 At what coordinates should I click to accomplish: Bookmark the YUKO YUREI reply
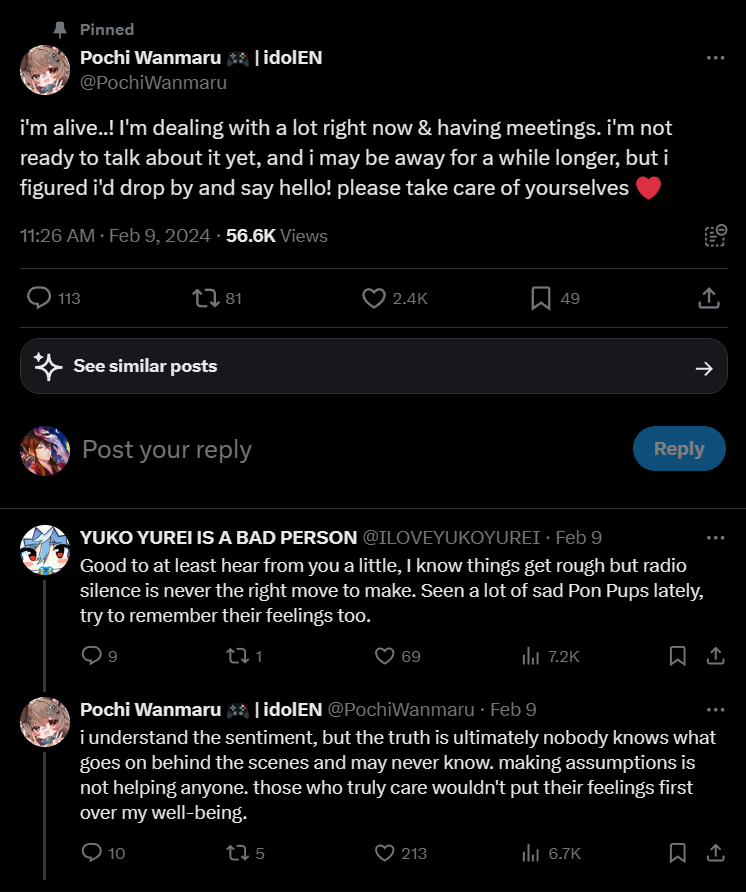tap(677, 656)
